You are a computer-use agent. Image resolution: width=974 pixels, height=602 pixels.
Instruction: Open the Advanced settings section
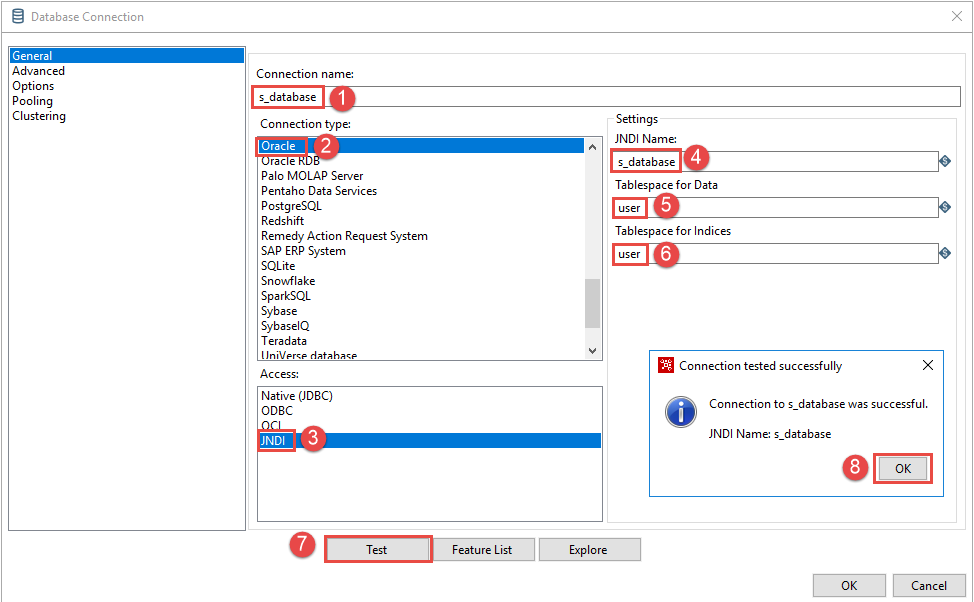point(39,71)
